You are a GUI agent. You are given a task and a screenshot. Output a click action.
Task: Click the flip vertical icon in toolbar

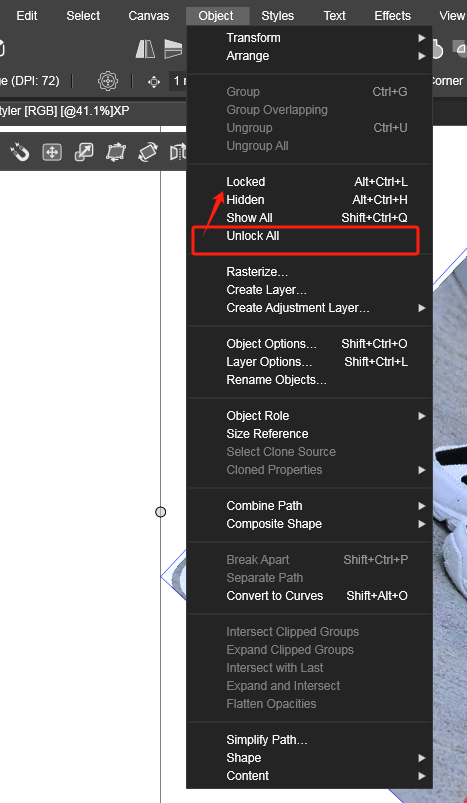pos(174,49)
